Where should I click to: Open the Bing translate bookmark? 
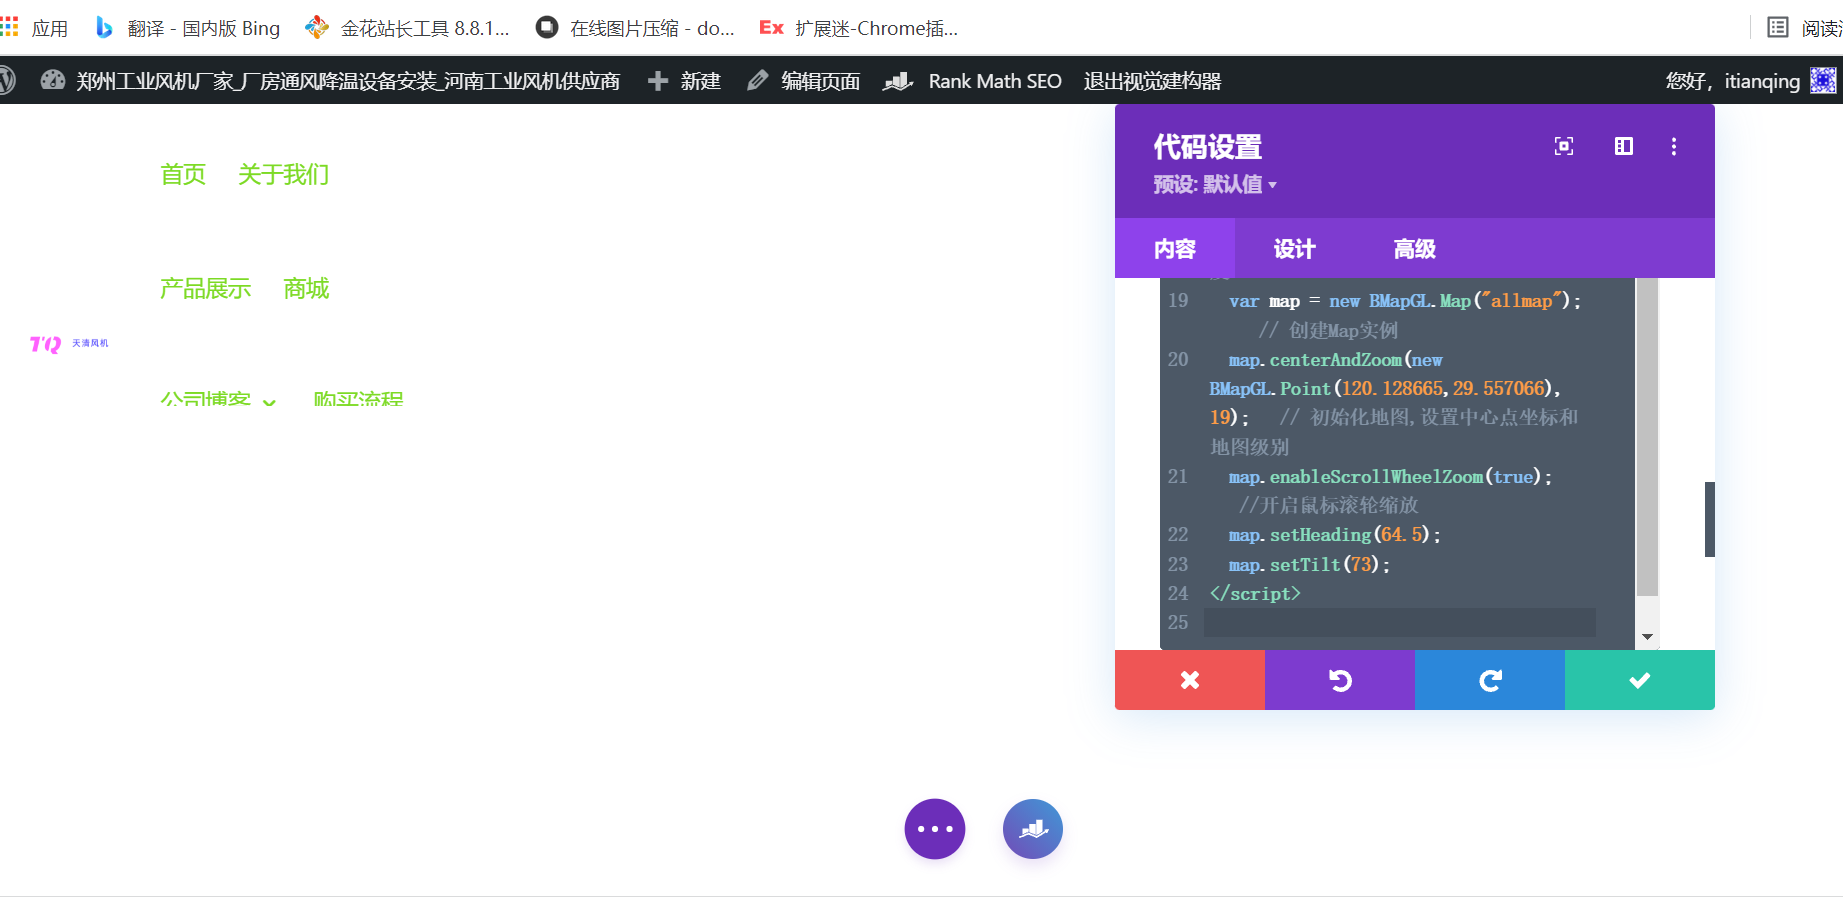tap(188, 28)
